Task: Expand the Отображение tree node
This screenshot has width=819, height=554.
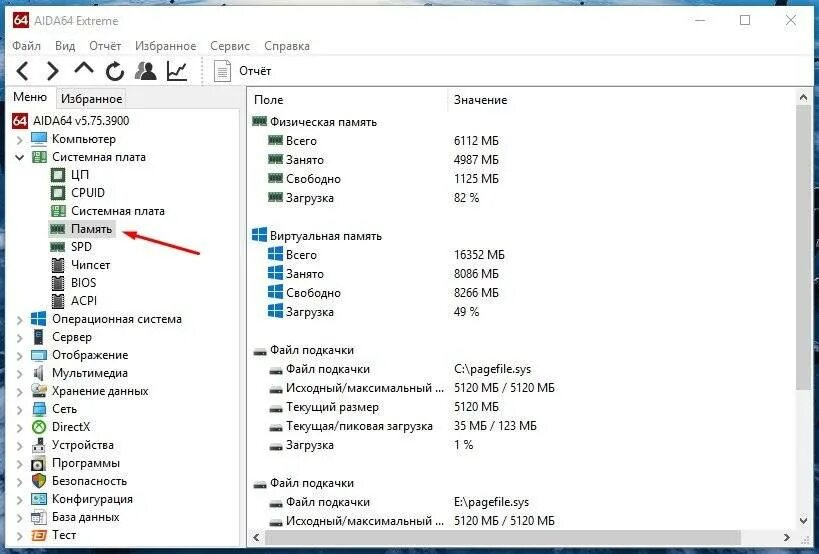Action: (19, 356)
